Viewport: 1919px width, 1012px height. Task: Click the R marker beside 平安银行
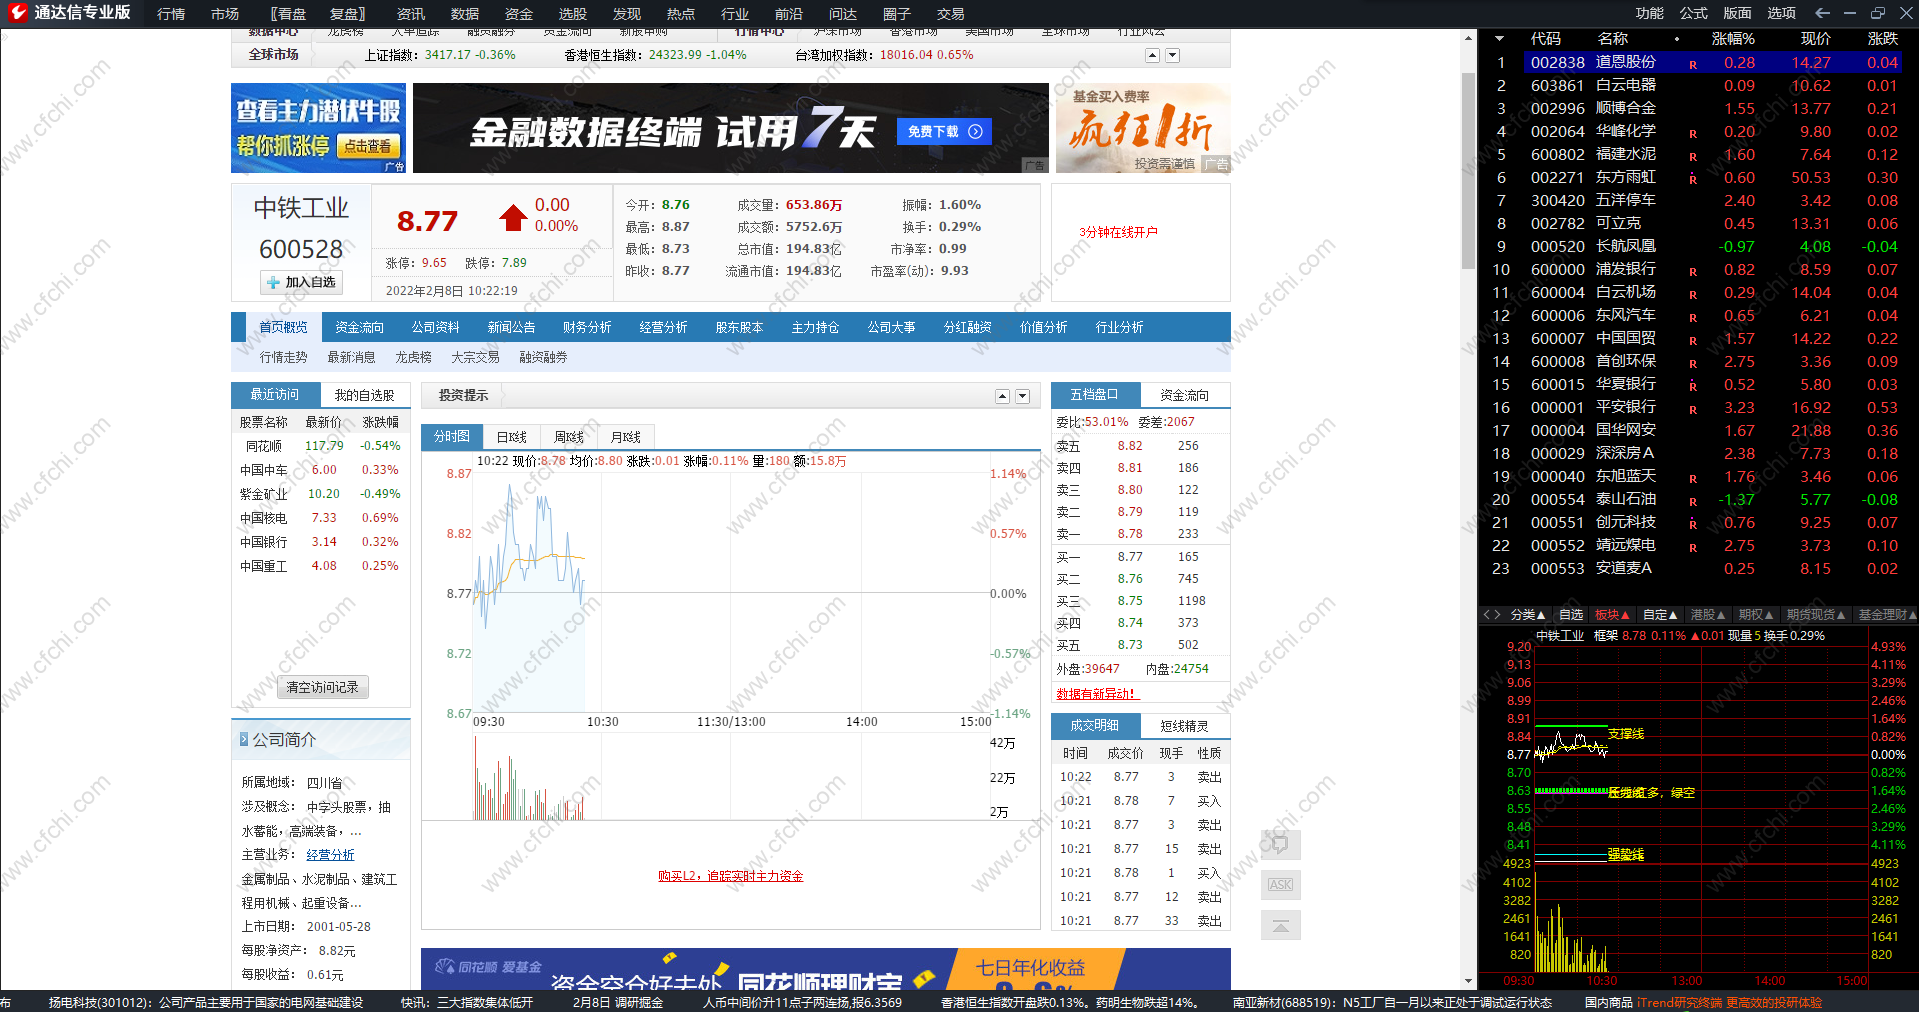1693,410
